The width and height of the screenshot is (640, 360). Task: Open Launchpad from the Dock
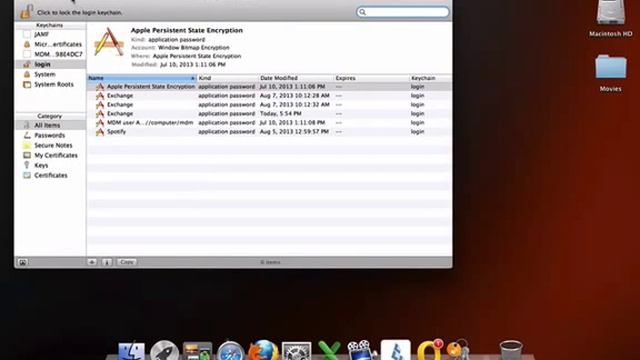(164, 351)
